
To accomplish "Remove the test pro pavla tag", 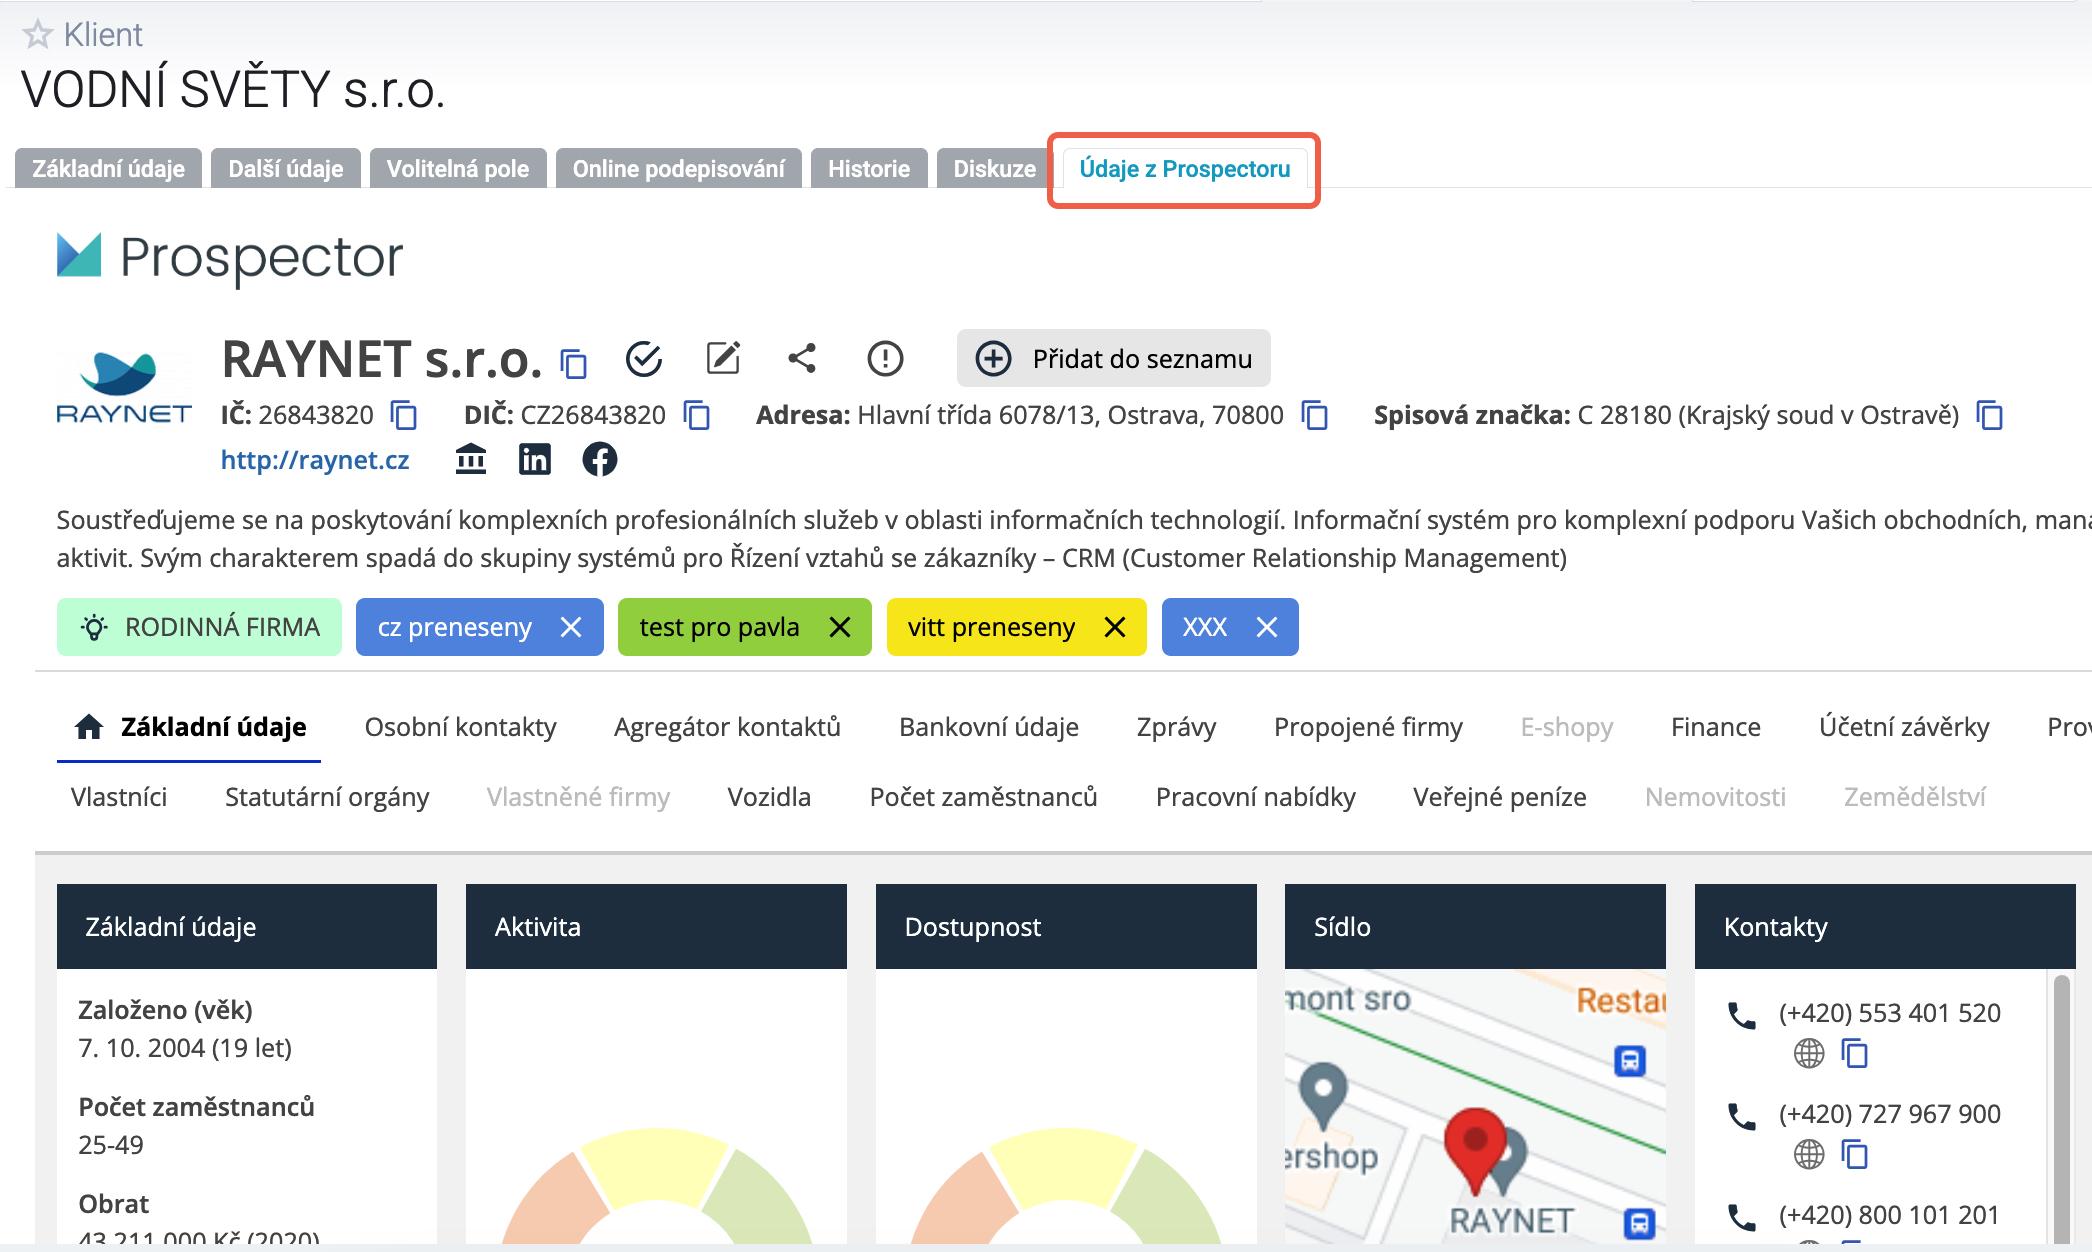I will click(x=840, y=627).
